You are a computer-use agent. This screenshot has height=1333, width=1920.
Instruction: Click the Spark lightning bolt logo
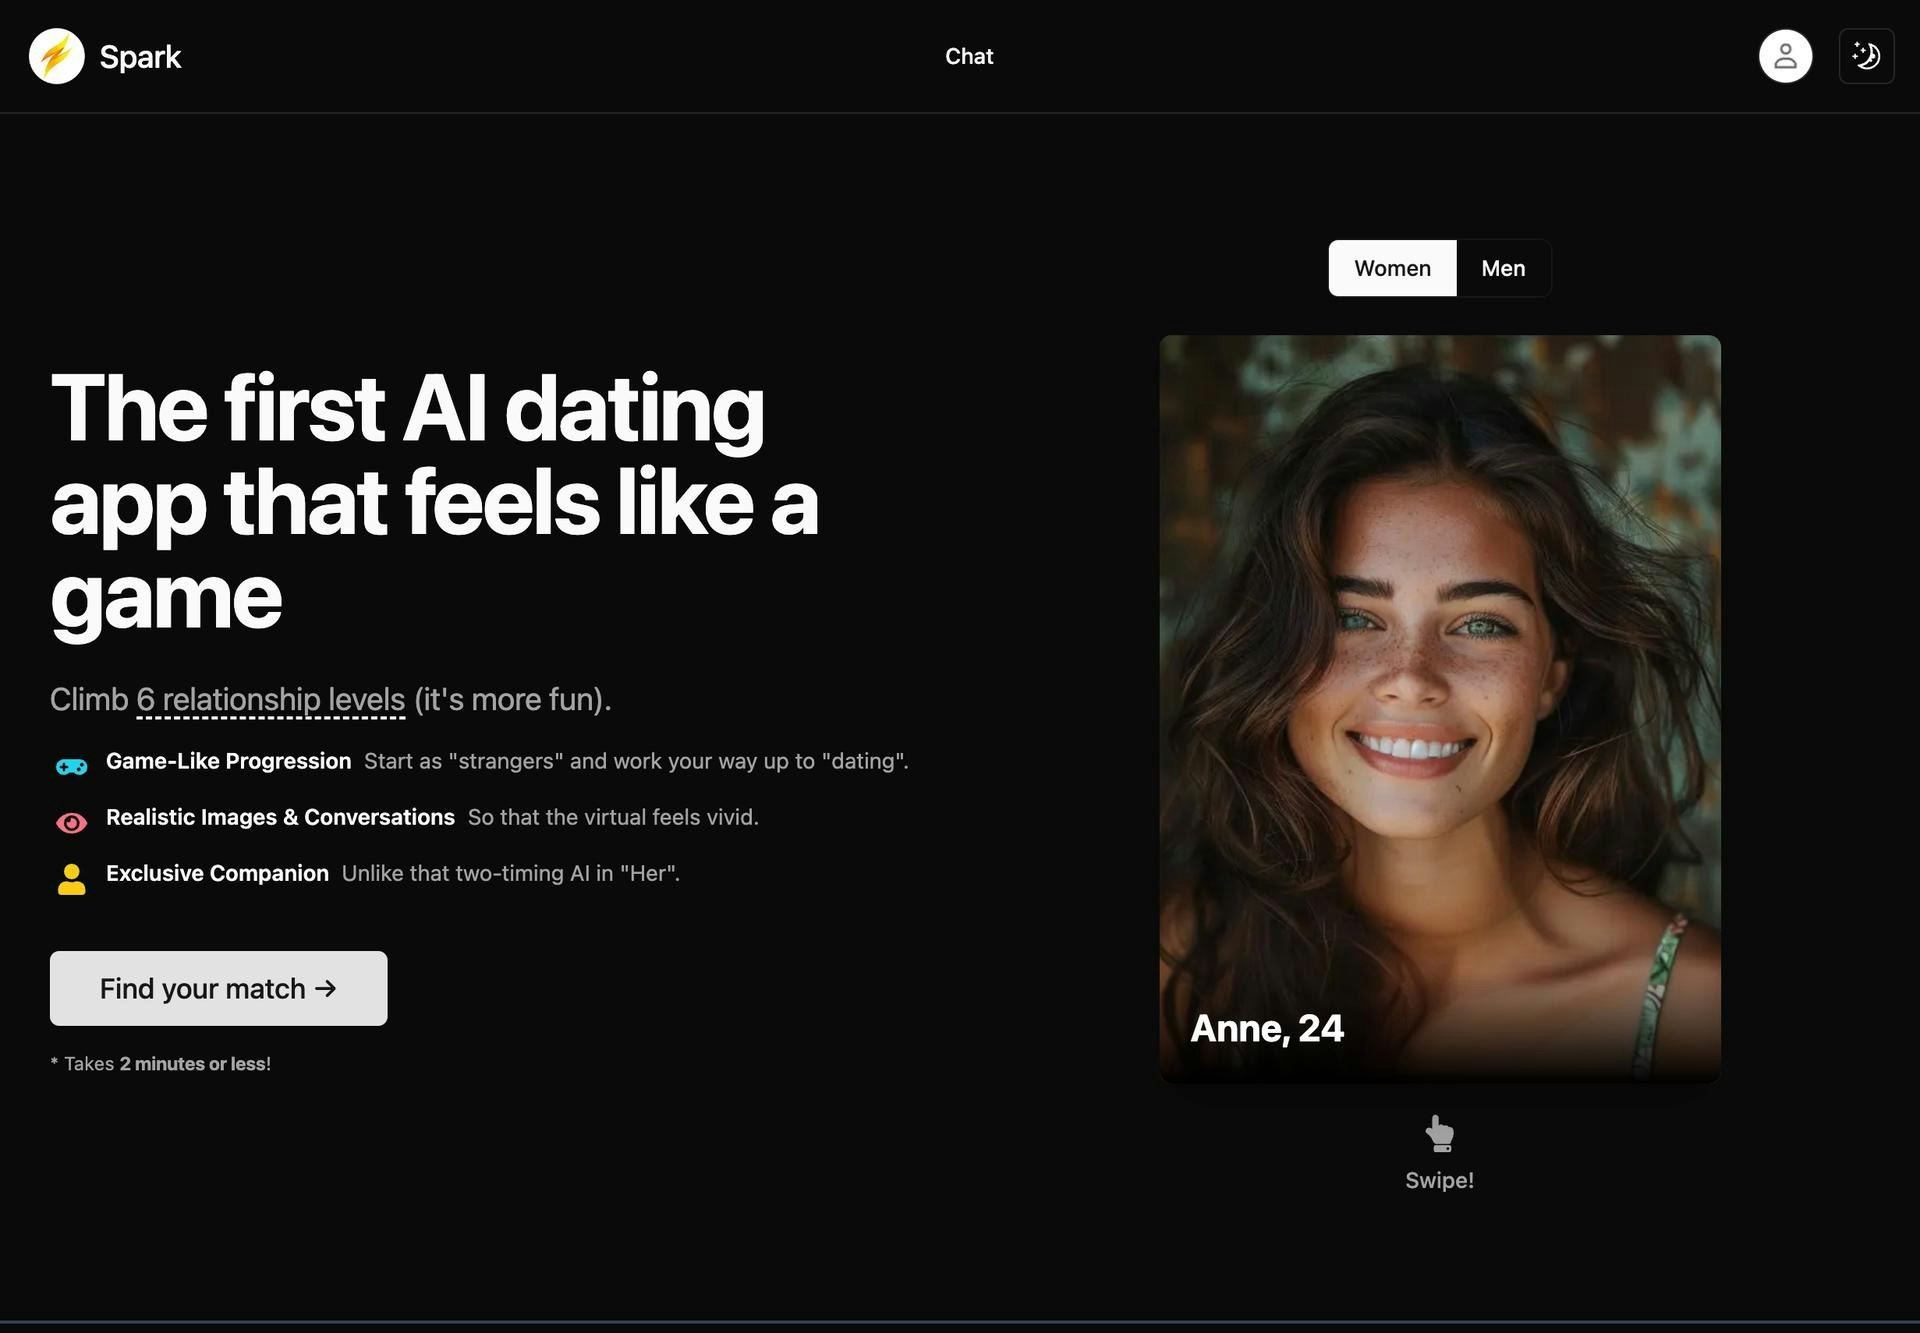[57, 56]
